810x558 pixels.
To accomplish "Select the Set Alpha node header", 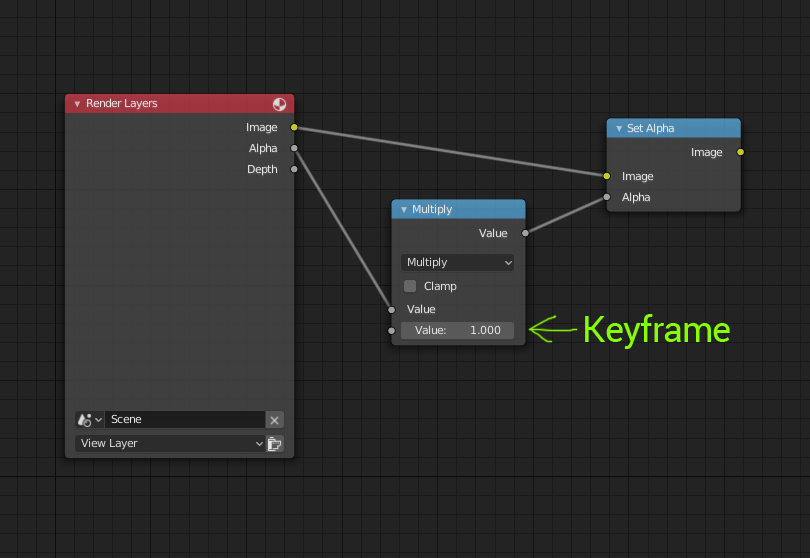I will tap(673, 128).
